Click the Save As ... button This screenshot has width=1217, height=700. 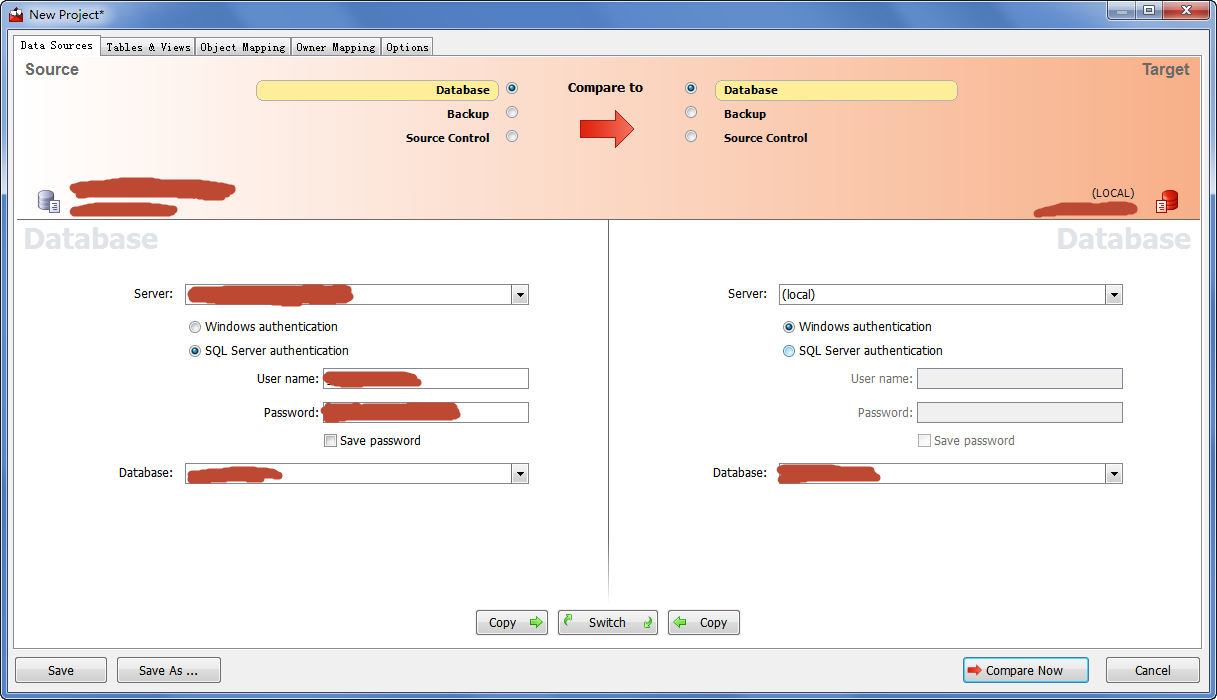169,670
